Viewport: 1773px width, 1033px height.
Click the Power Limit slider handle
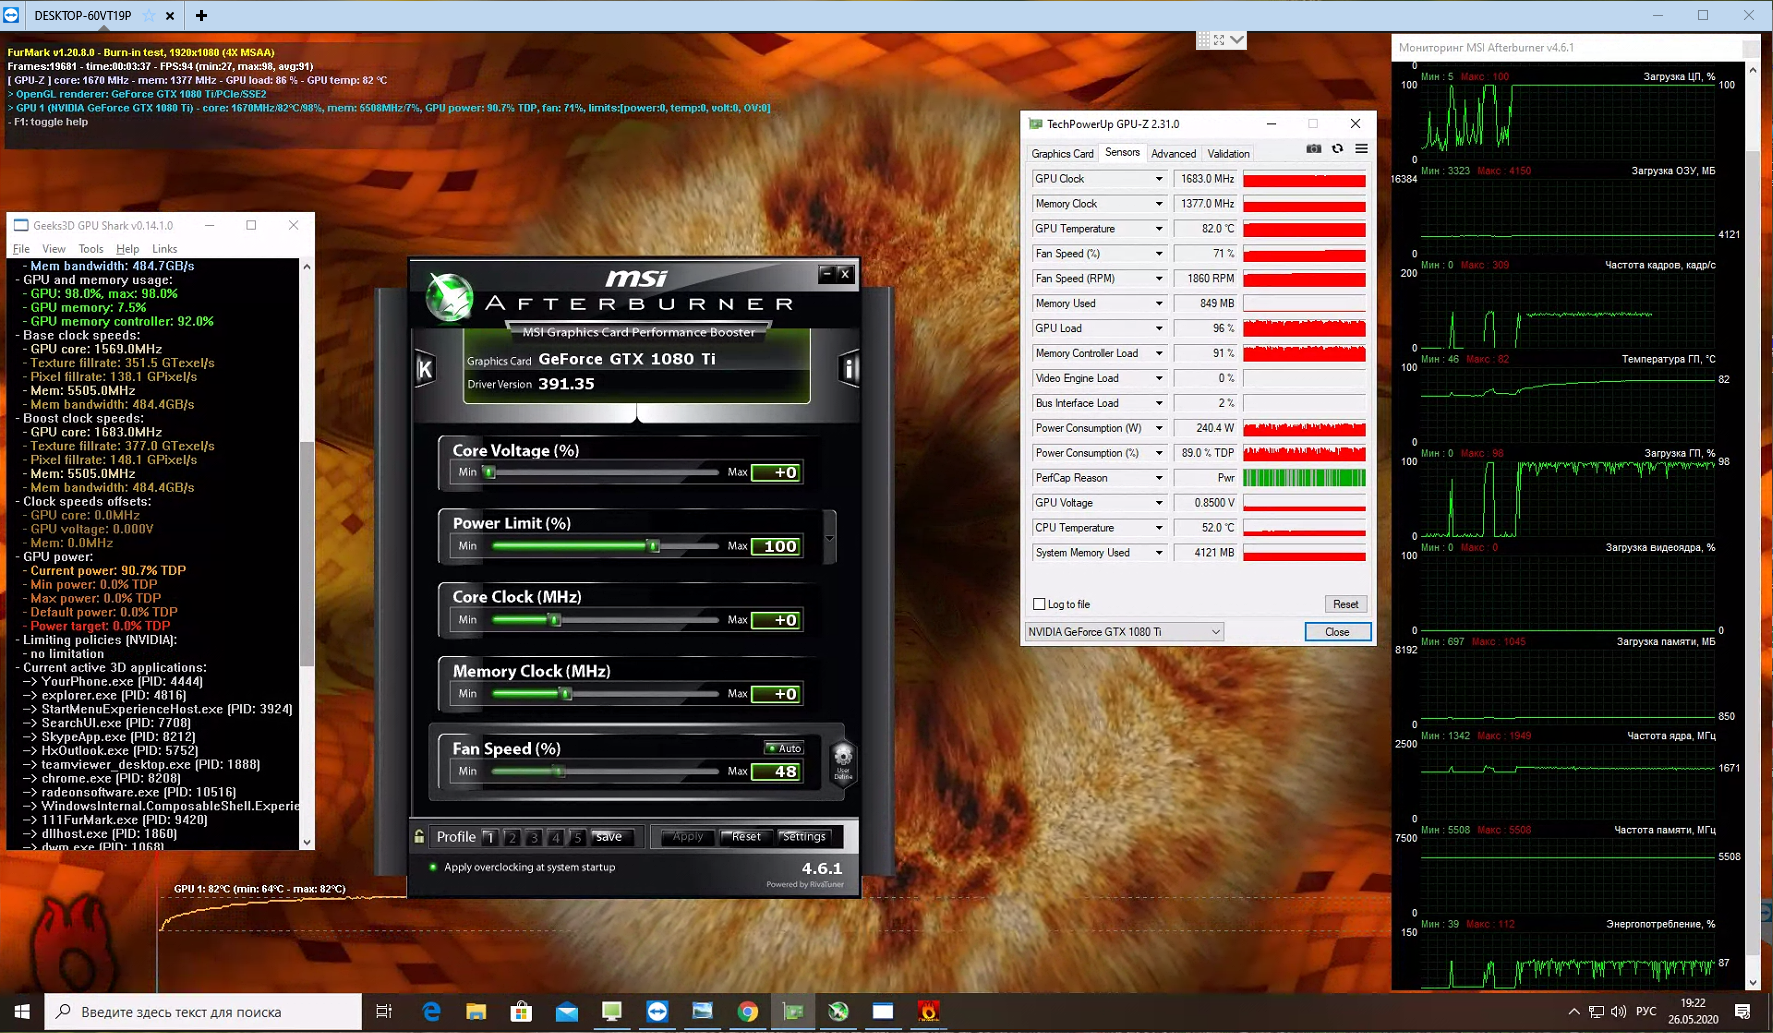(653, 546)
